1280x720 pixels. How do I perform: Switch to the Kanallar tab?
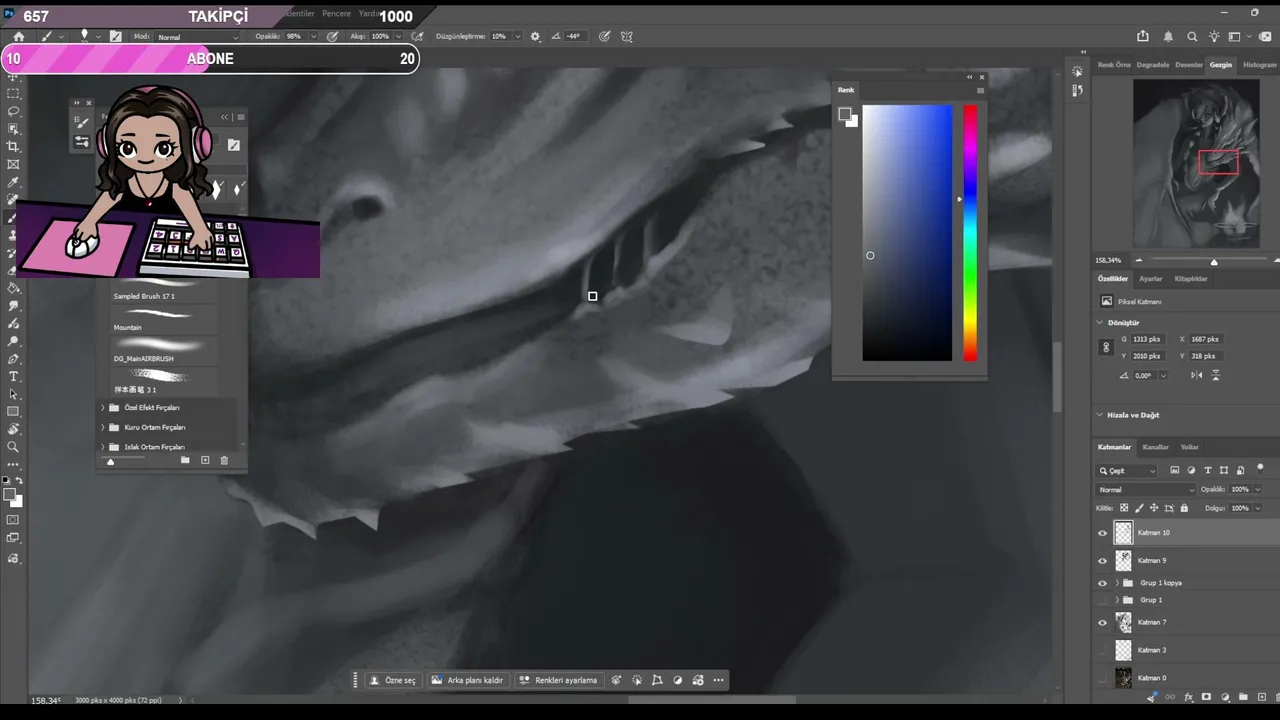(1156, 447)
